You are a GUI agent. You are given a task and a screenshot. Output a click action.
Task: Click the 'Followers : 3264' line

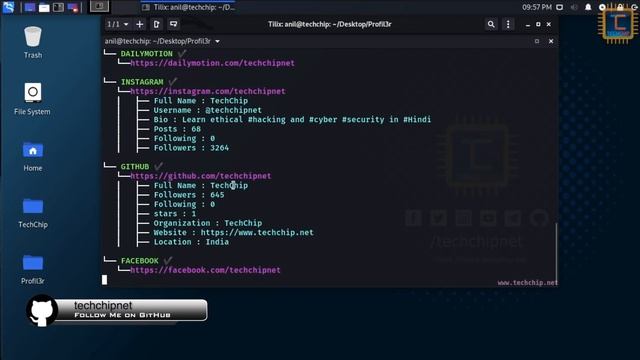click(x=191, y=148)
